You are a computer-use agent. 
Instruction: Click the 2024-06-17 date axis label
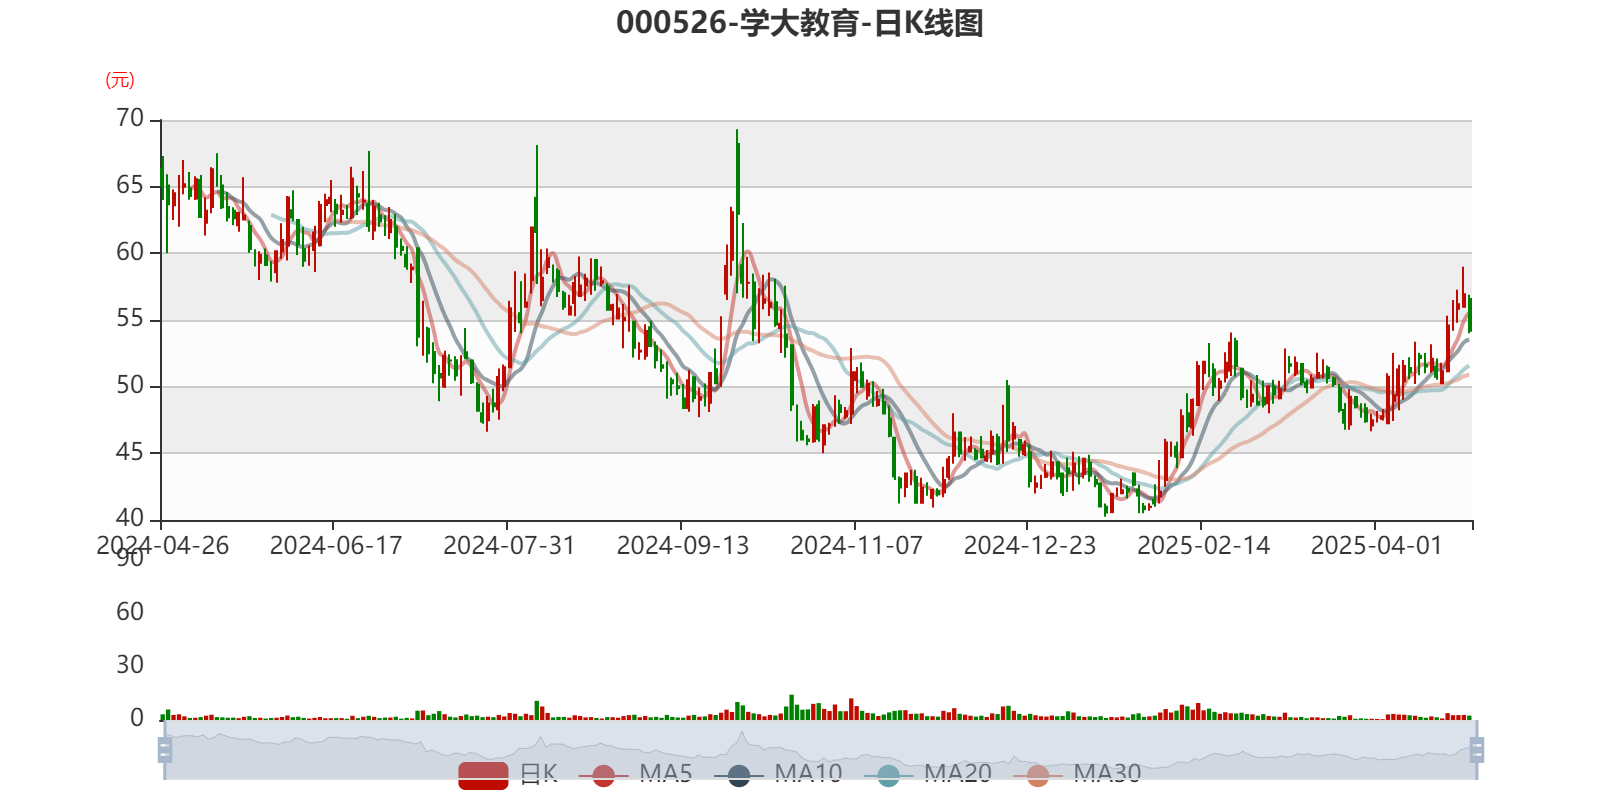click(x=336, y=546)
